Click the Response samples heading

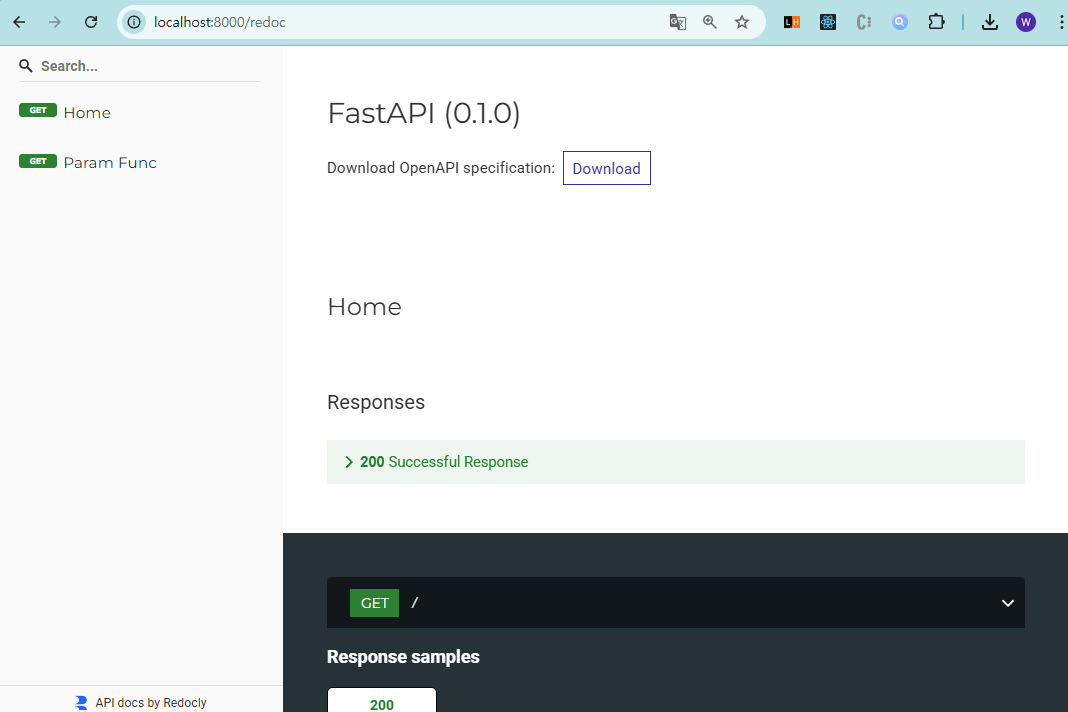403,657
